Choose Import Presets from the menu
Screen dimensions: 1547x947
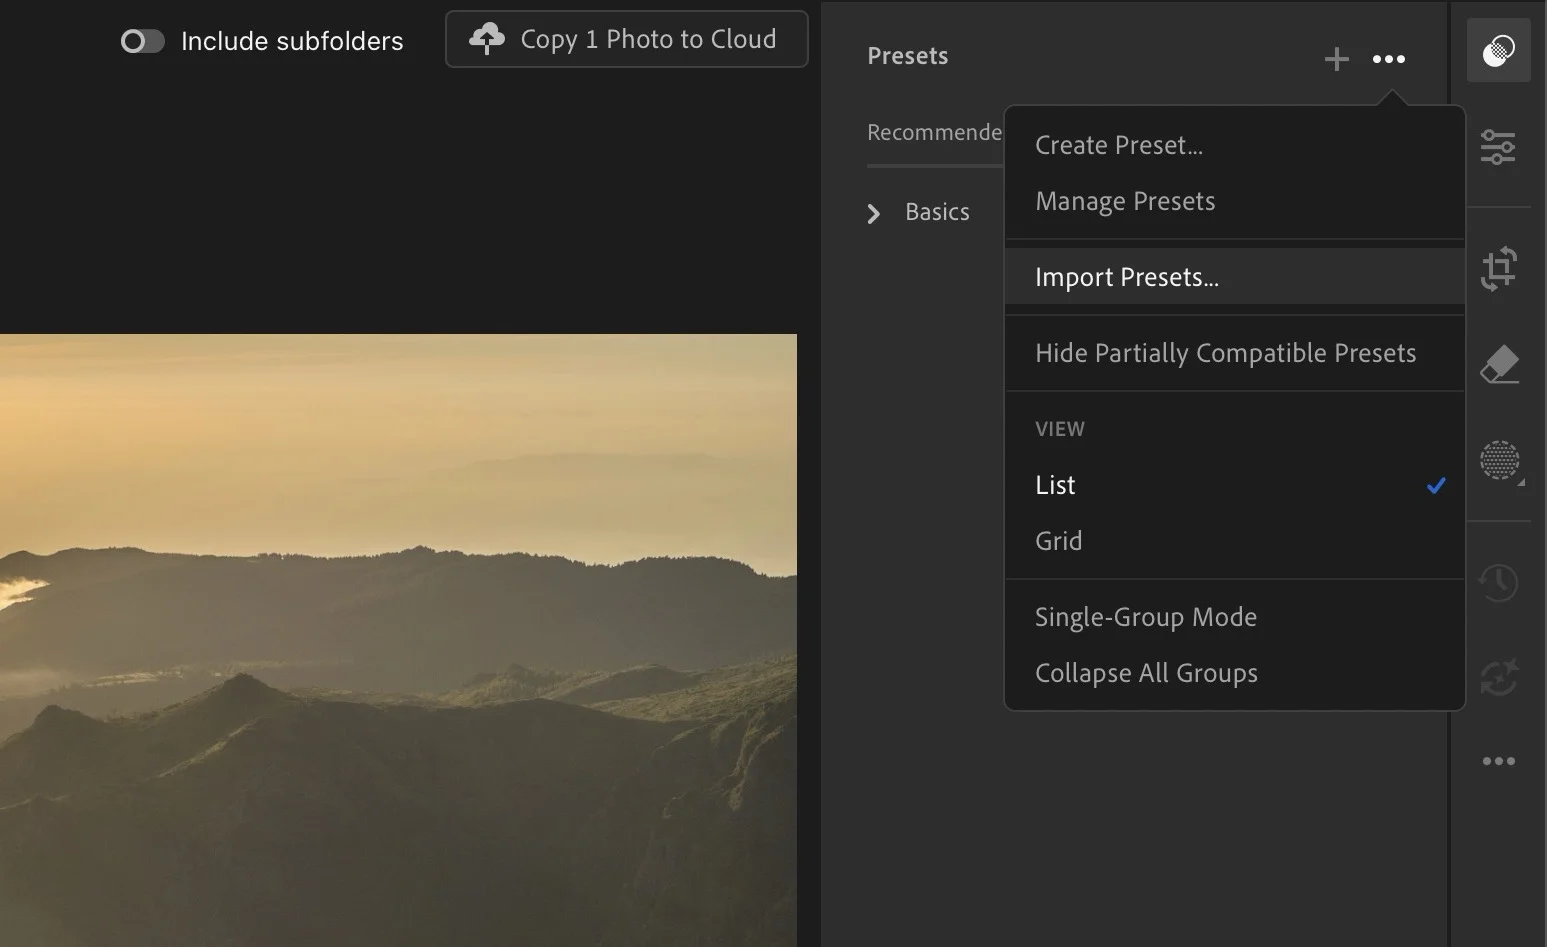(x=1126, y=277)
